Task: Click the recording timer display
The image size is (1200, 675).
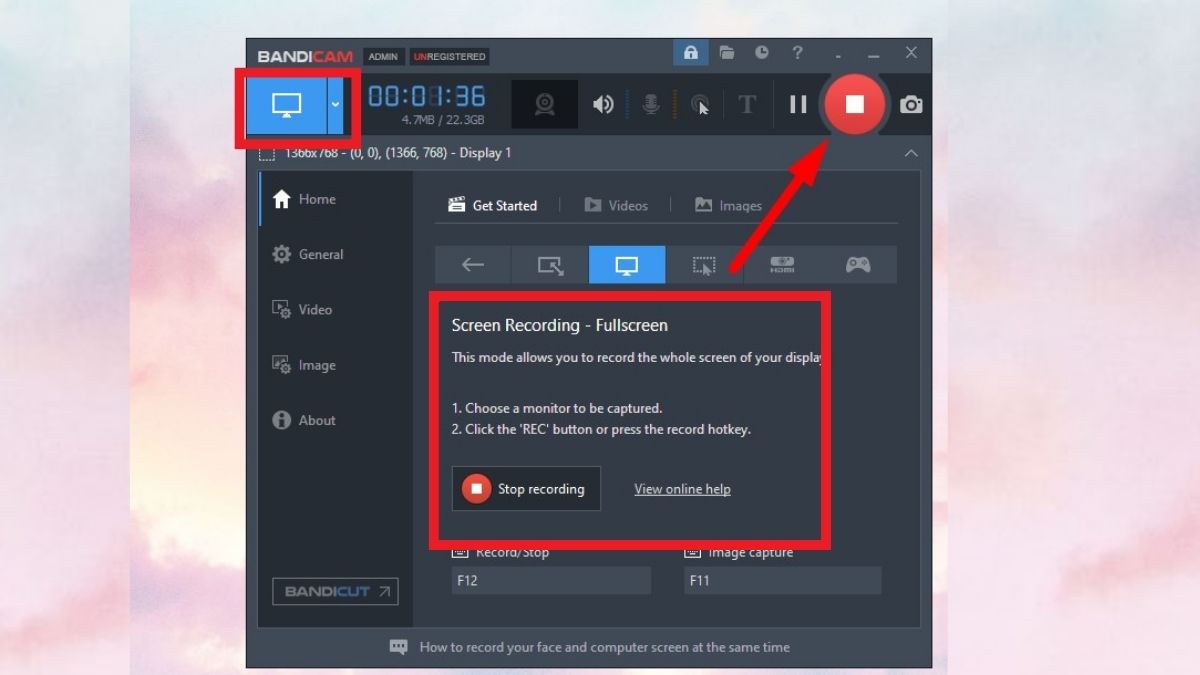Action: (427, 96)
